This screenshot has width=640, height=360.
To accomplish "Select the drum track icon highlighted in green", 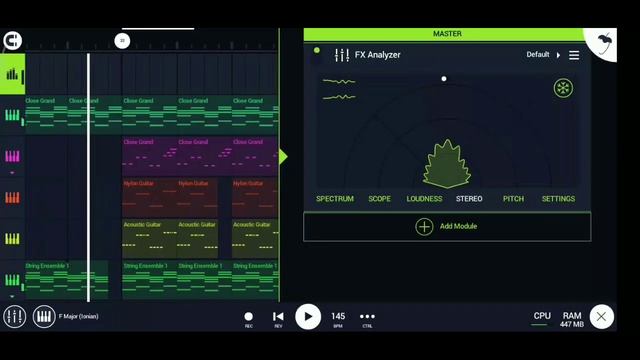I will click(x=13, y=74).
